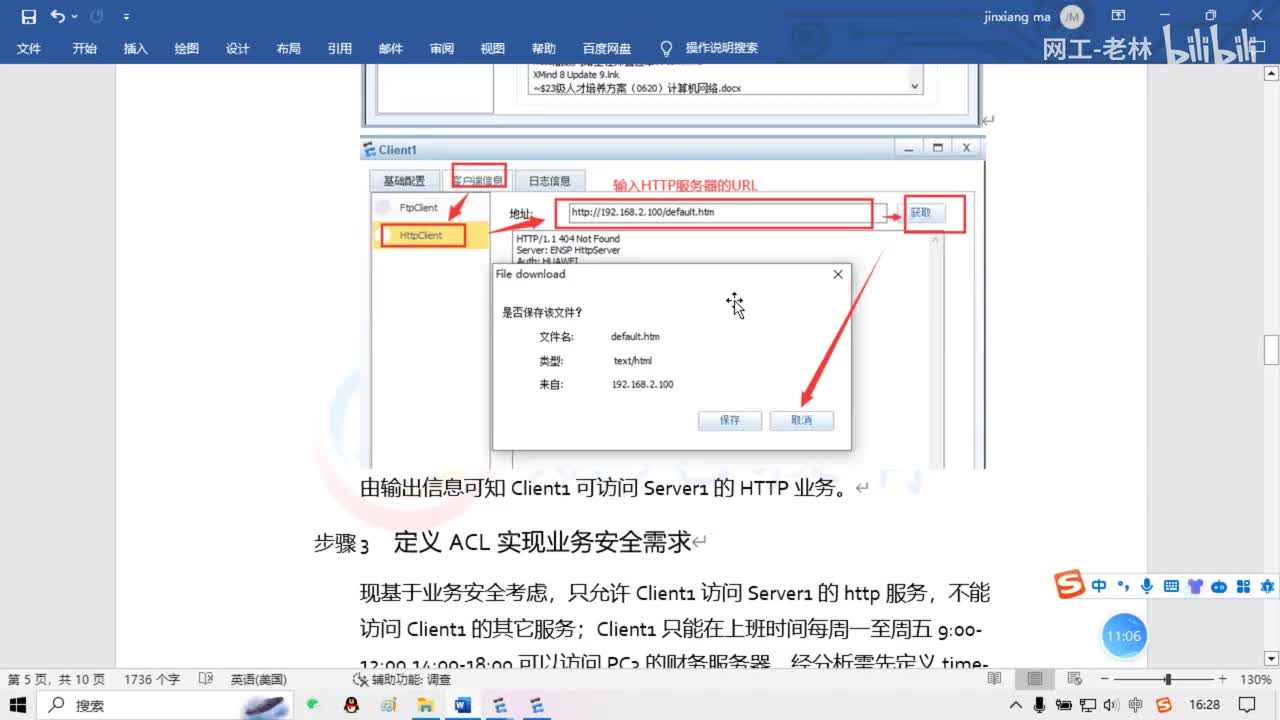1280x720 pixels.
Task: Click the Word icon in the taskbar
Action: coord(463,705)
